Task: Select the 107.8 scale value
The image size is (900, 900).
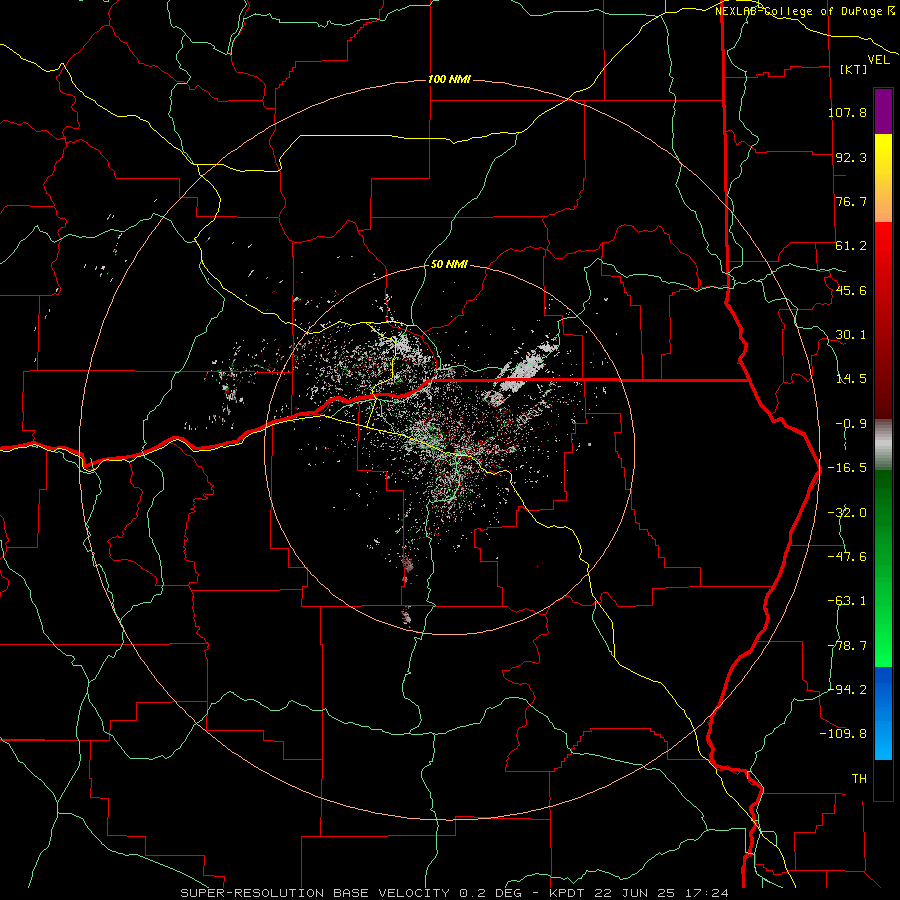Action: coord(847,112)
